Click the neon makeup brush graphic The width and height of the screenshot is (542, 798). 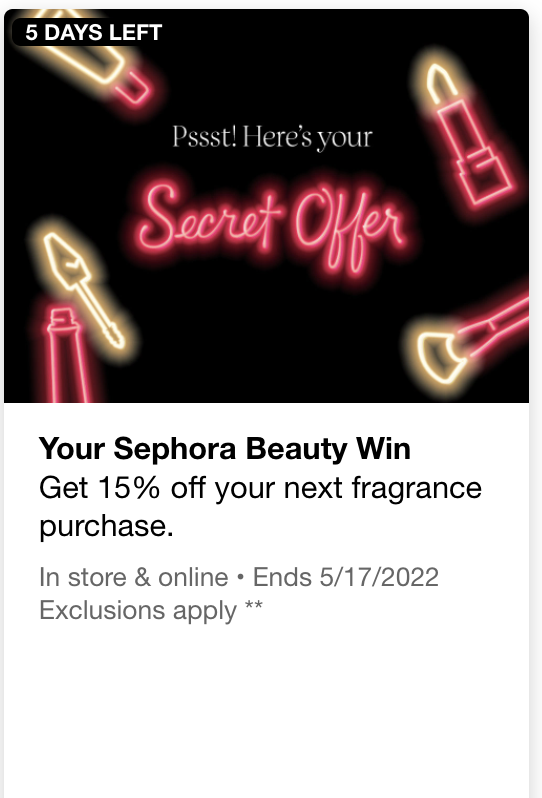[471, 344]
